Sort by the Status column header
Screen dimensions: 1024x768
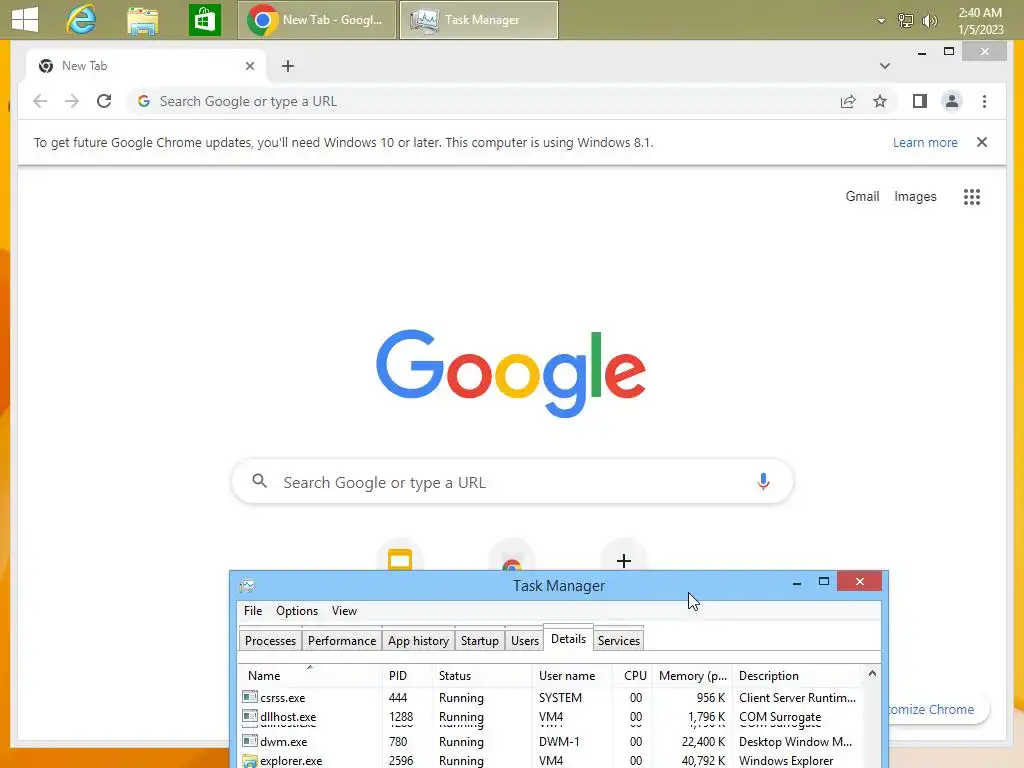click(x=483, y=676)
